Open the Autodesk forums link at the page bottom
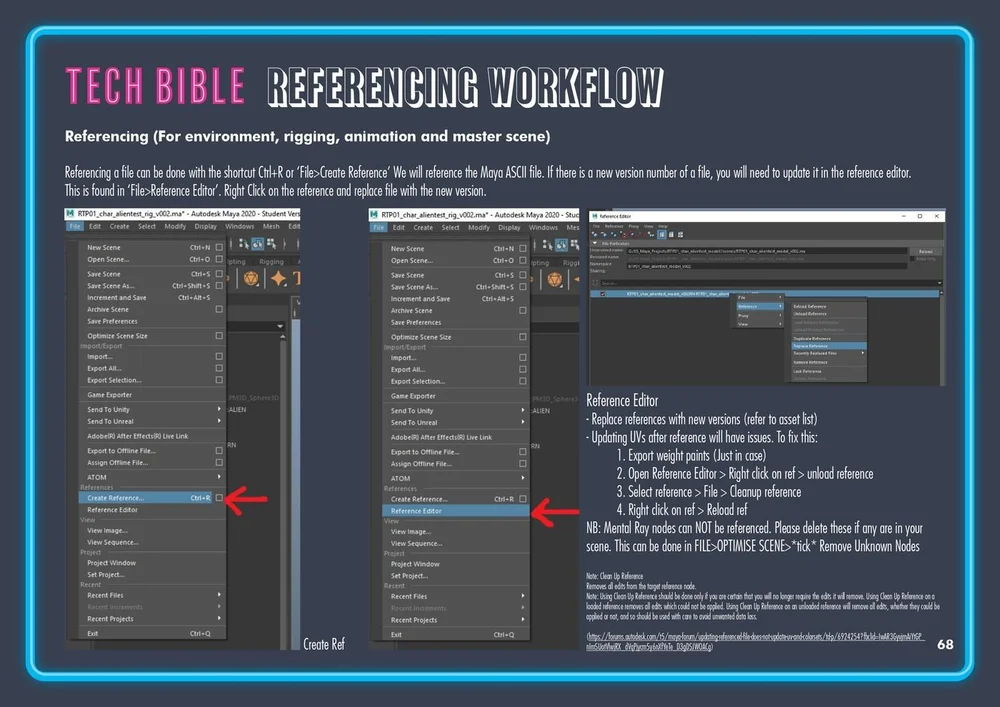 point(754,641)
